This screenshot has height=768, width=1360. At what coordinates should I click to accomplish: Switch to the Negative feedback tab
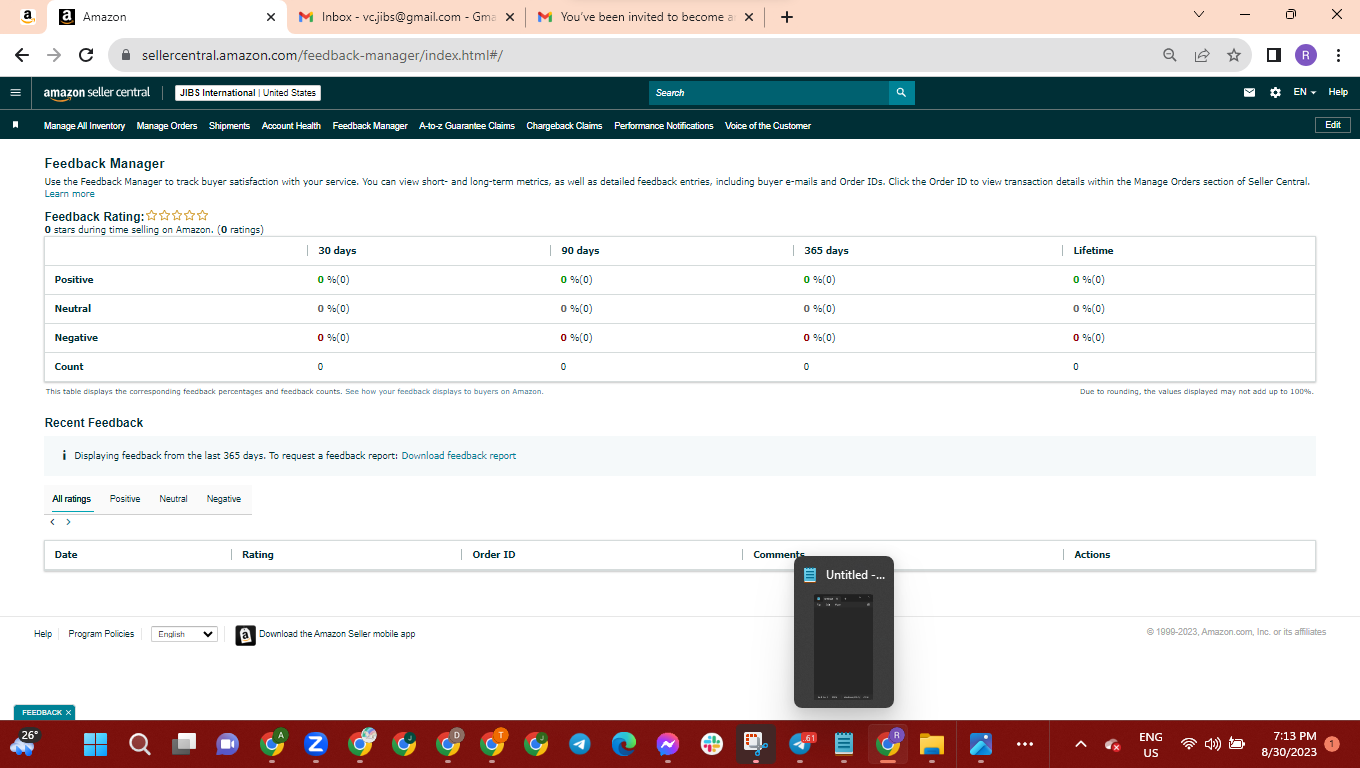point(224,499)
